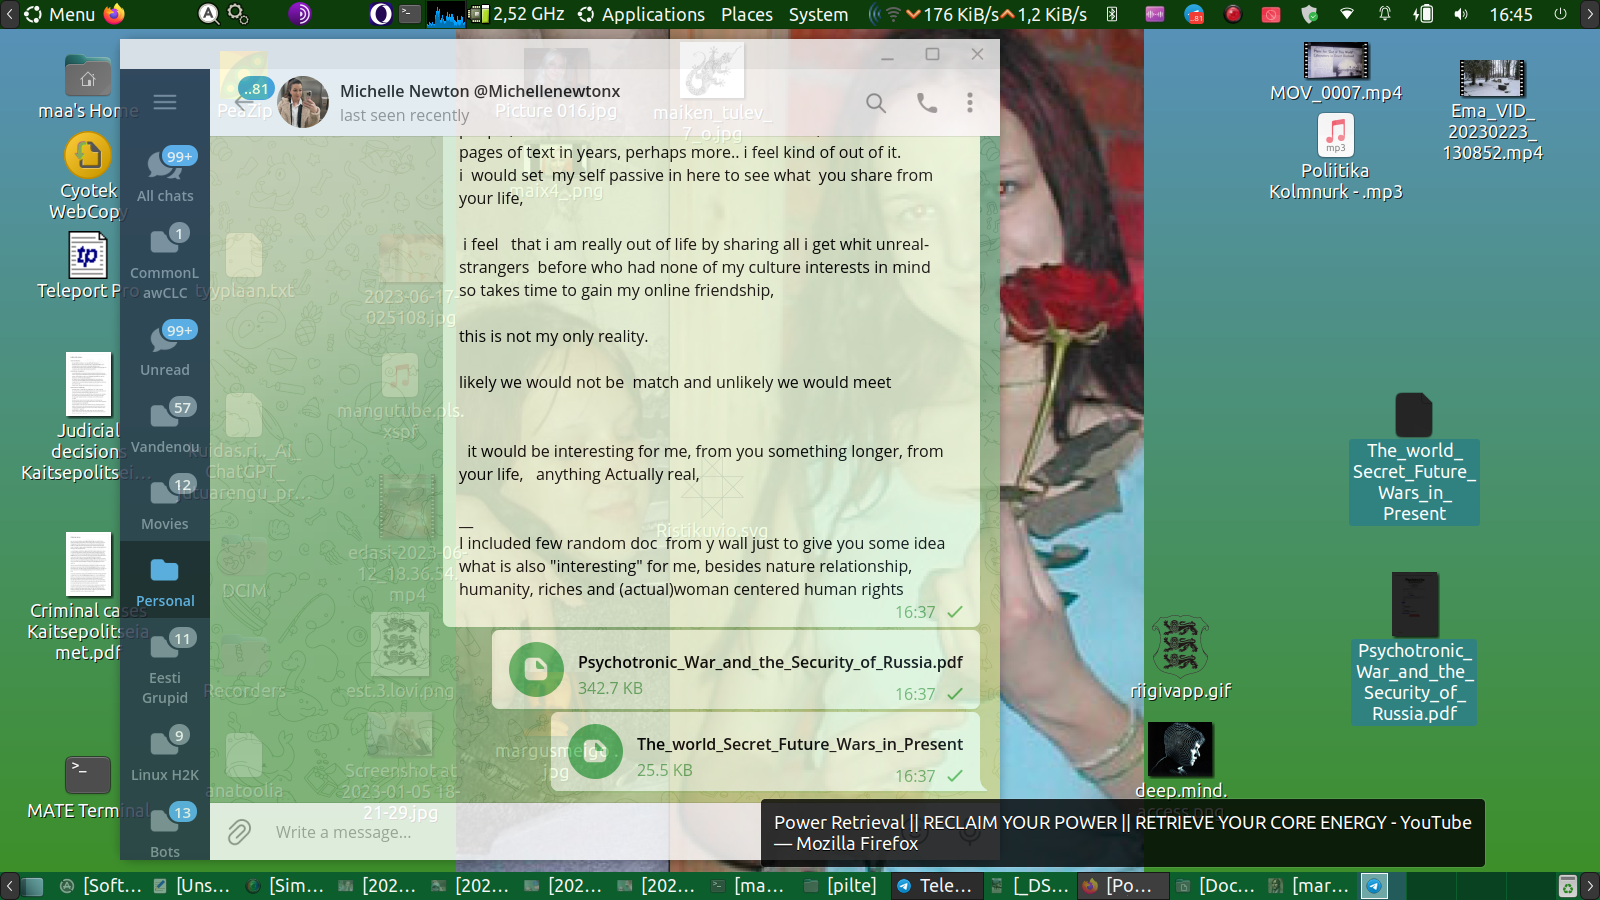Select The_world_Secret_Future_Wars_in_Present desktop file
Viewport: 1600px width, 900px height.
pyautogui.click(x=1414, y=458)
